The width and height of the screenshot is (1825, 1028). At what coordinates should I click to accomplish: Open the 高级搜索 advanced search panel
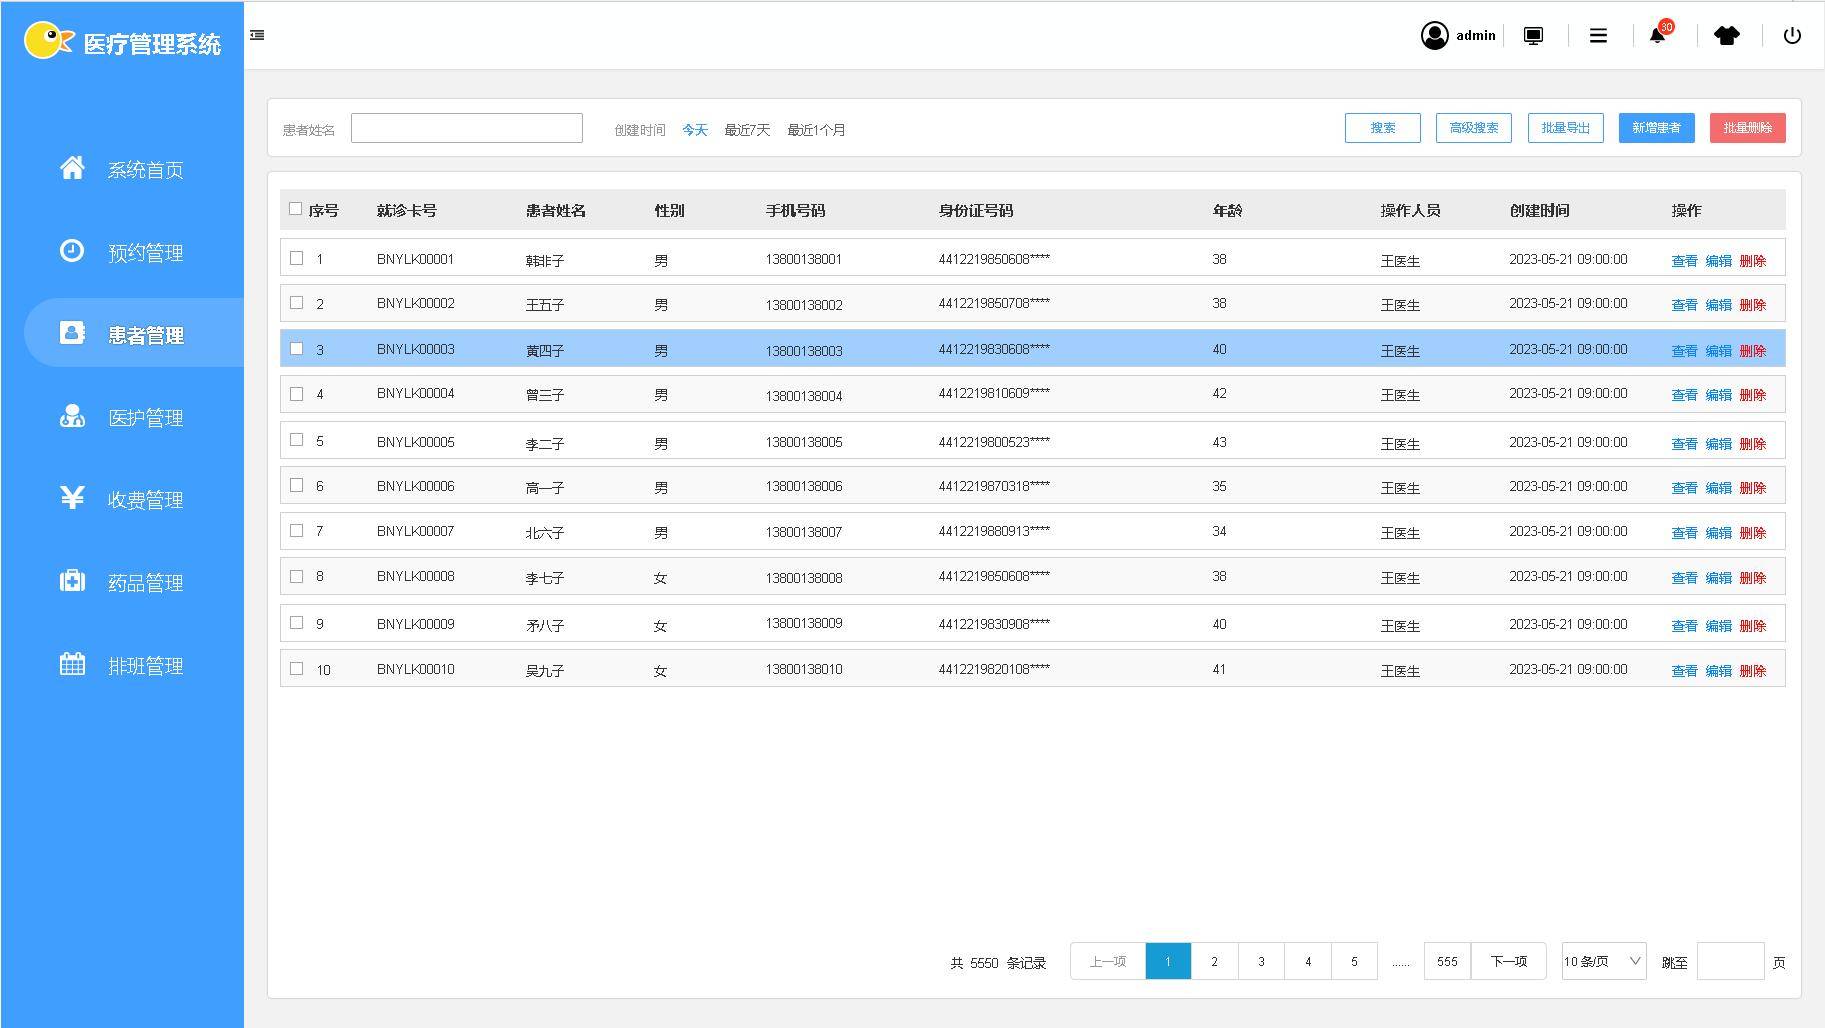click(1473, 128)
